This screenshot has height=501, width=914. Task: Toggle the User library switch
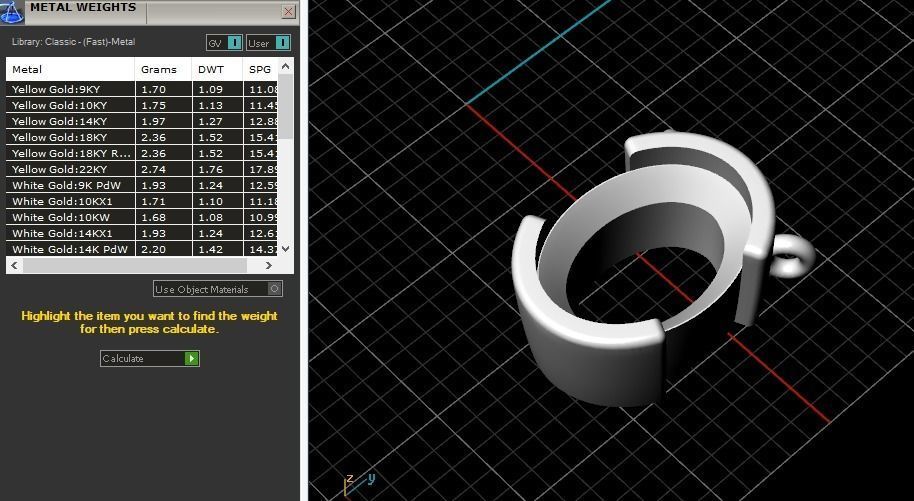click(268, 43)
